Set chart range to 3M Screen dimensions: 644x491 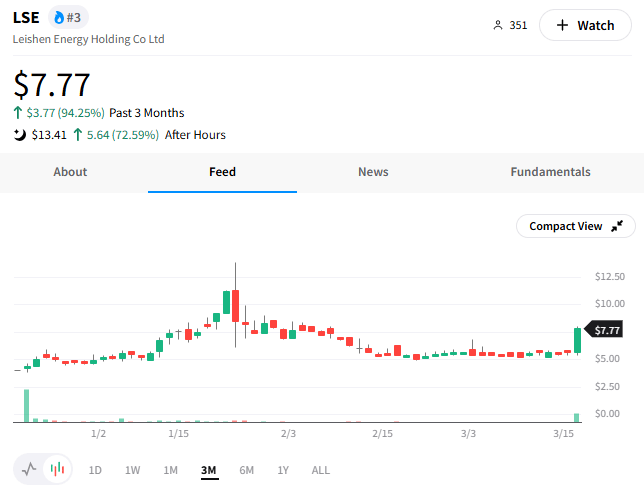pyautogui.click(x=209, y=470)
